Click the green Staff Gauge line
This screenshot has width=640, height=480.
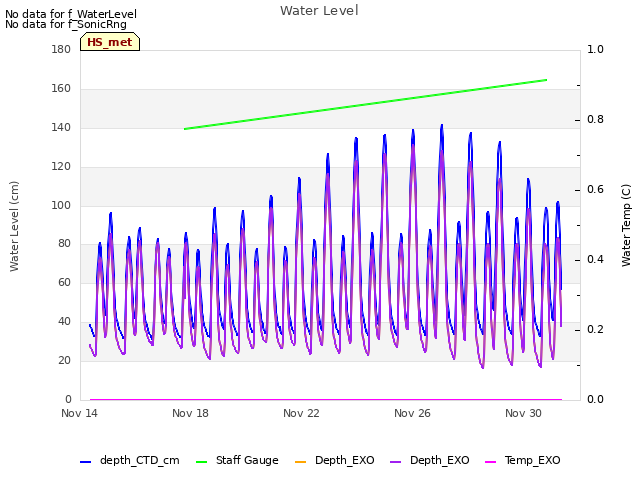coord(365,104)
